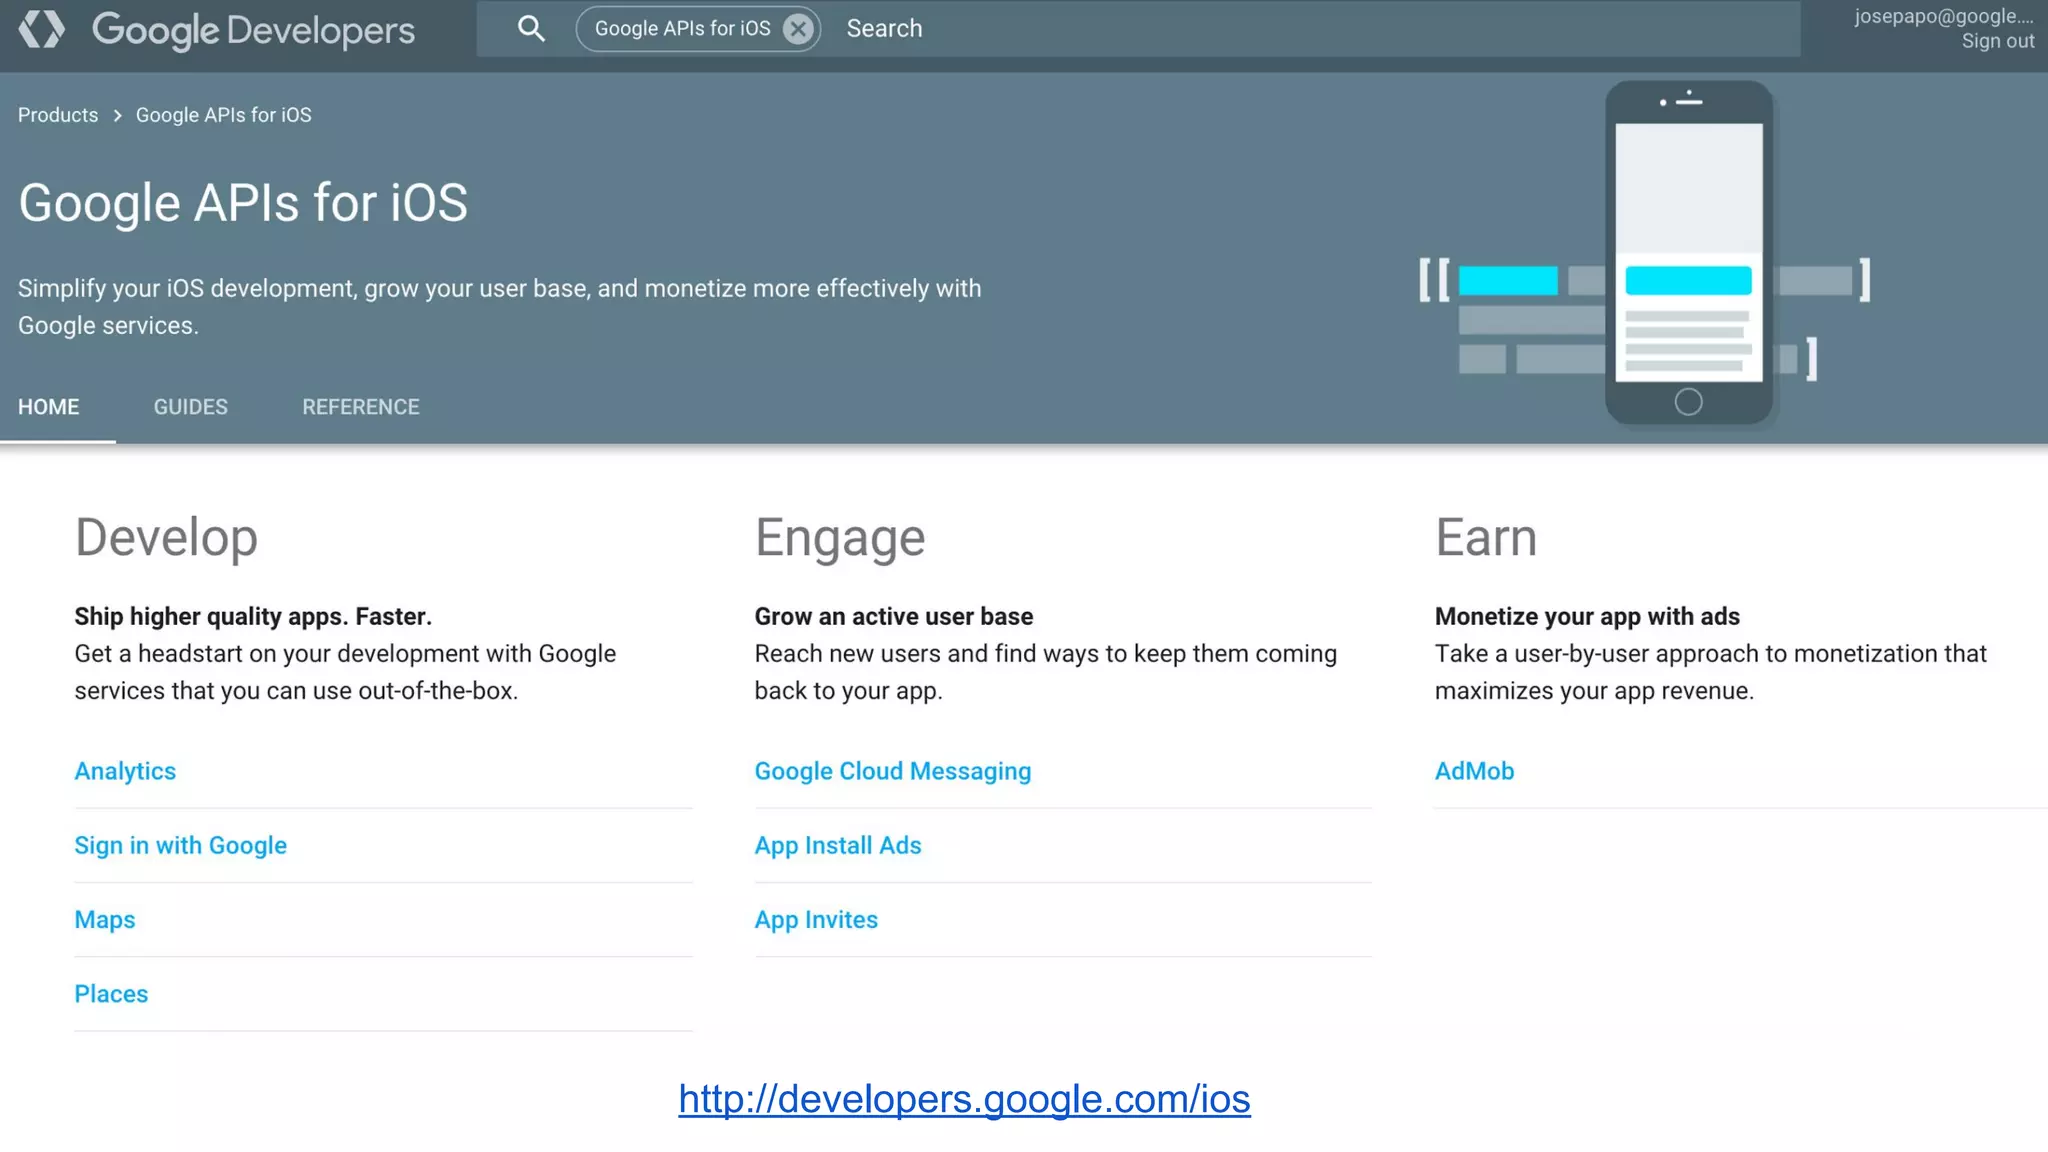The width and height of the screenshot is (2048, 1152).
Task: Open Products breadcrumb link
Action: (58, 115)
